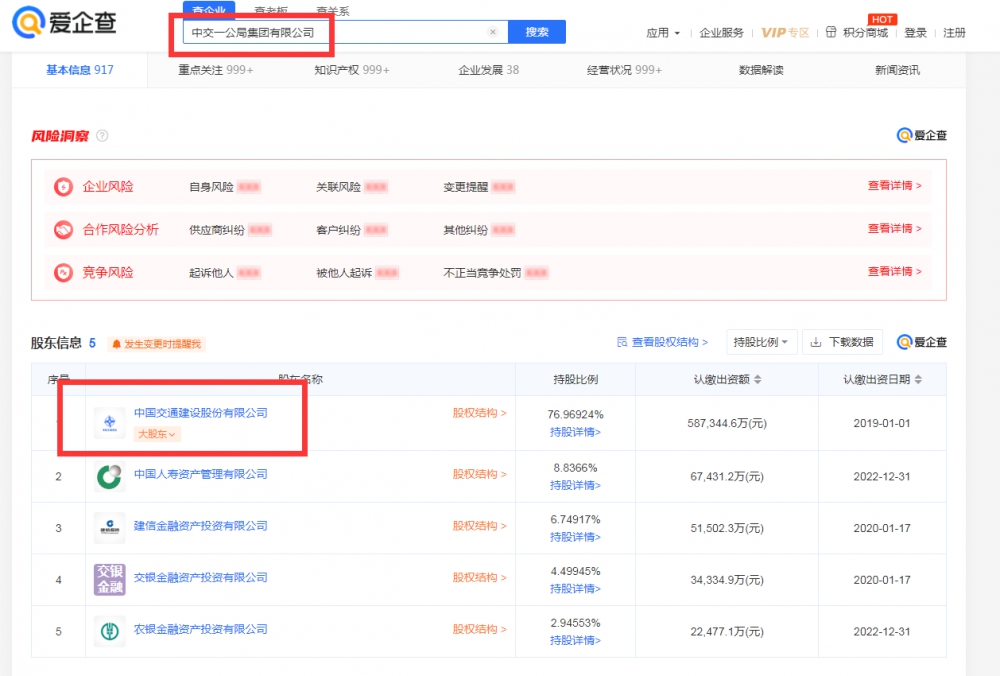Click 关联风险 in the enterprise risk row
This screenshot has height=676, width=1000.
(x=339, y=187)
